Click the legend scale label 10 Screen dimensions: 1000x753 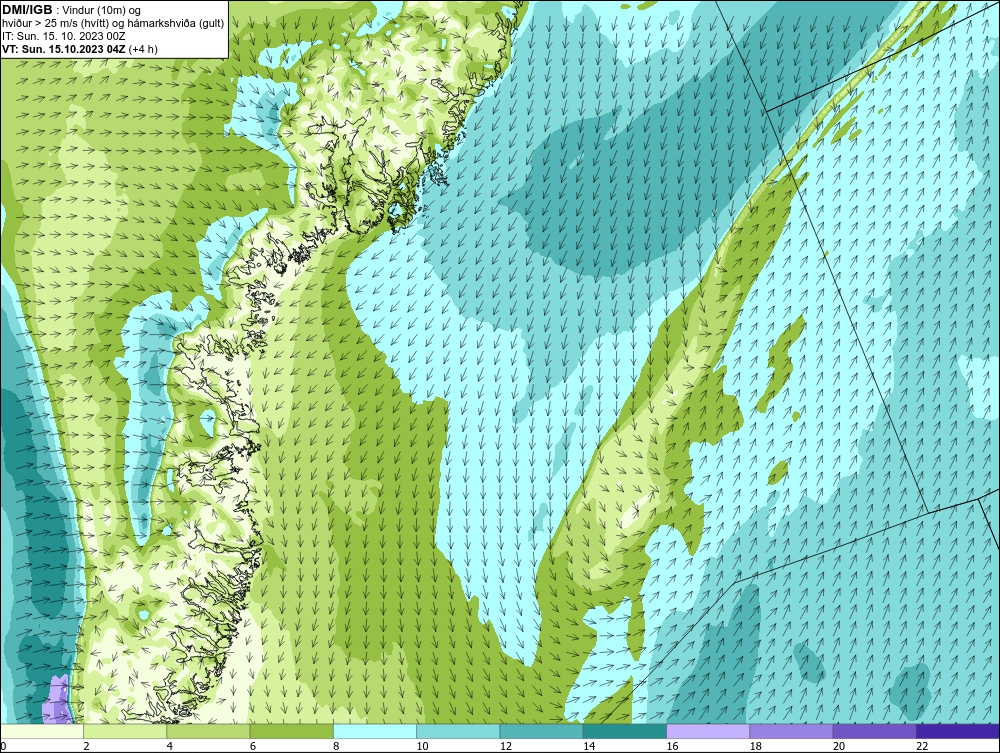(x=423, y=747)
